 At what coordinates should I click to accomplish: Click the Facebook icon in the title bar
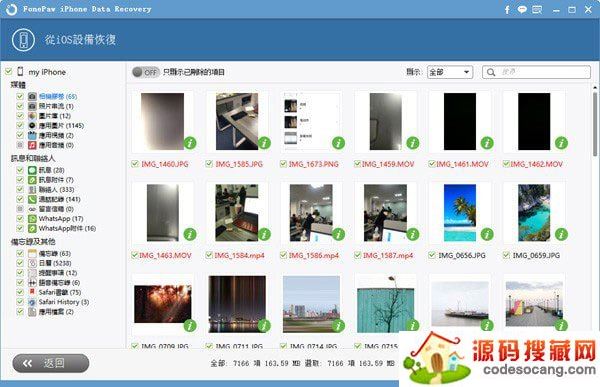tap(507, 10)
